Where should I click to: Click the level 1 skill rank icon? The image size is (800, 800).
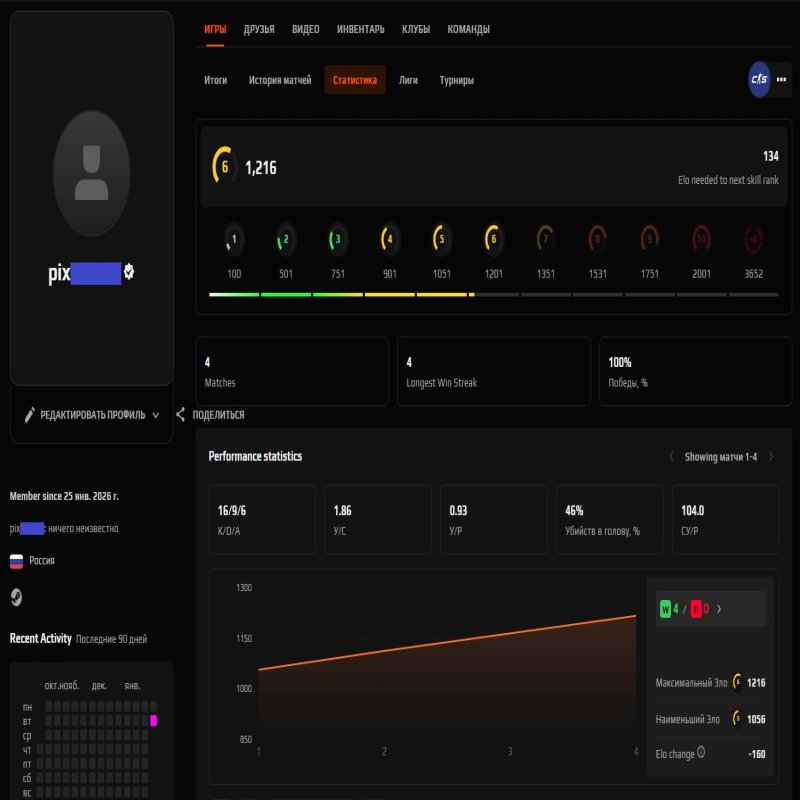232,240
